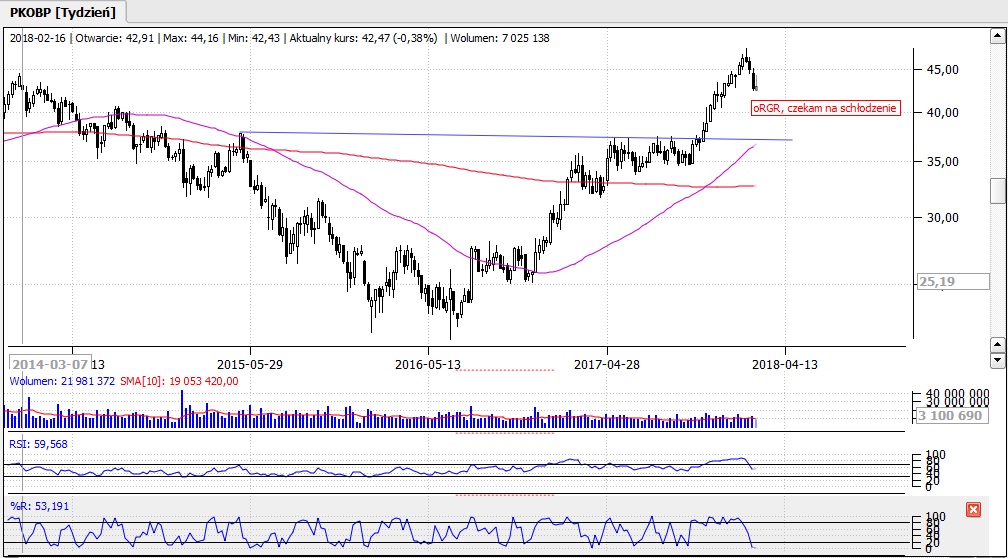Screen dimensions: 1008x558
Task: Click the 2015-05-29 date axis label
Action: click(x=250, y=364)
